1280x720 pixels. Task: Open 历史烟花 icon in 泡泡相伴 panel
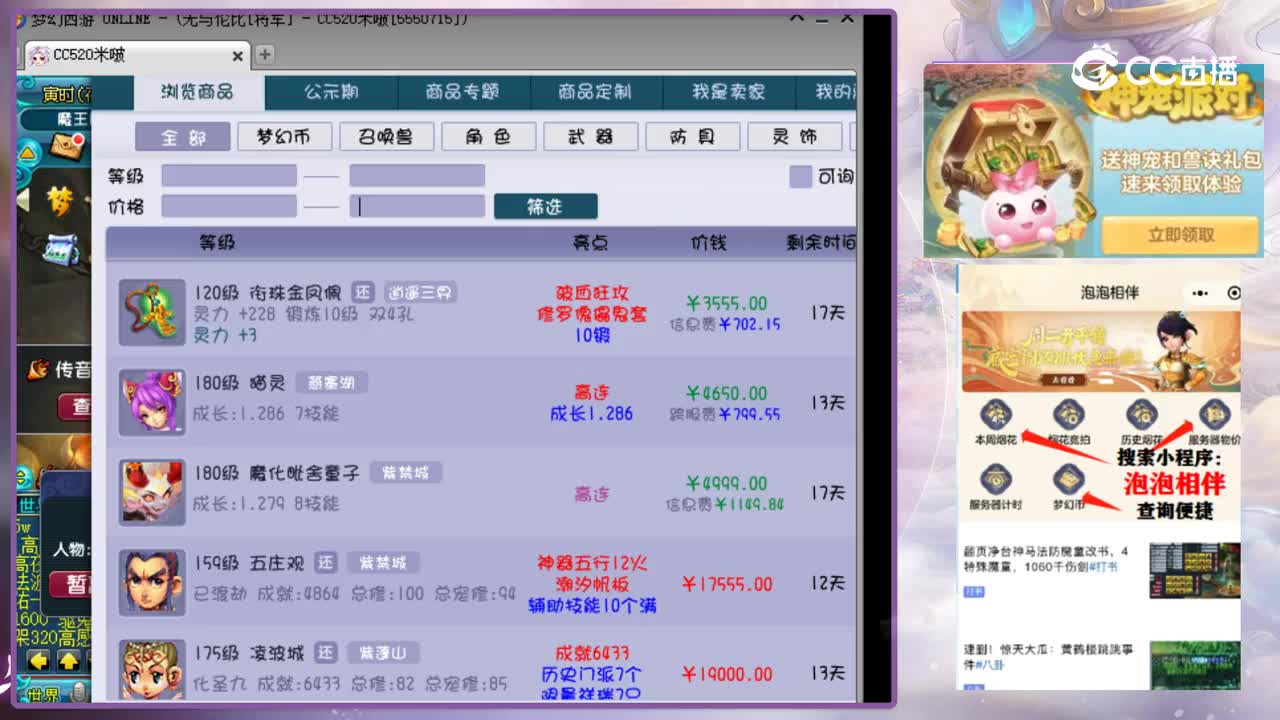1141,414
